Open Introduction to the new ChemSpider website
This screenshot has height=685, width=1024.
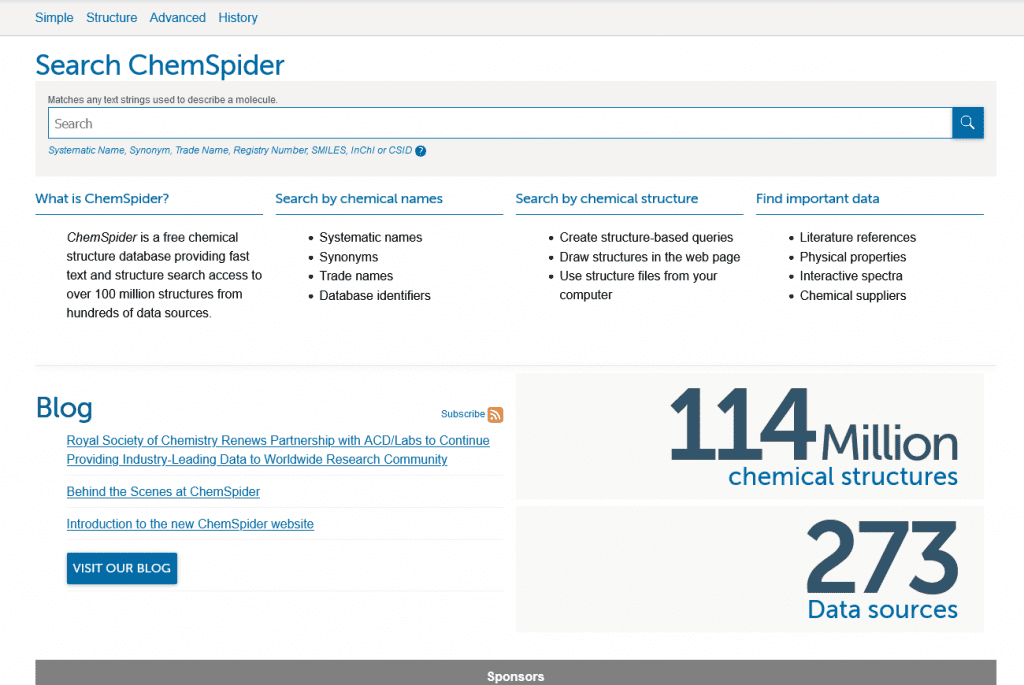[x=190, y=524]
